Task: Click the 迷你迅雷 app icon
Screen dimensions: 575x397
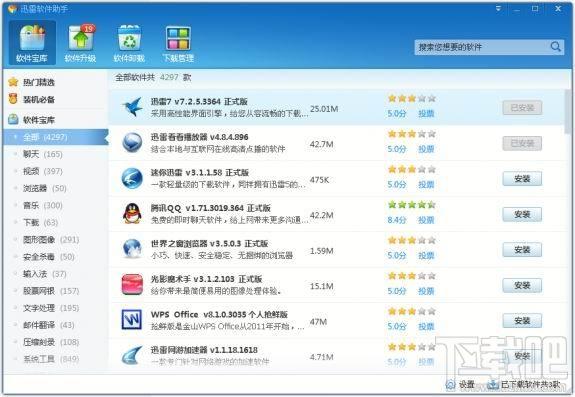Action: click(x=132, y=178)
